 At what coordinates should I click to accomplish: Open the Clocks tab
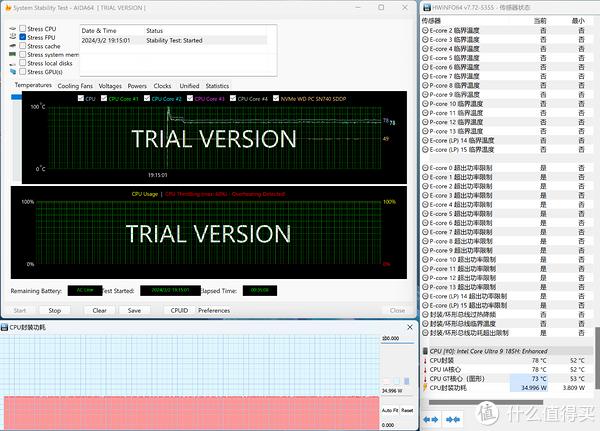[162, 86]
